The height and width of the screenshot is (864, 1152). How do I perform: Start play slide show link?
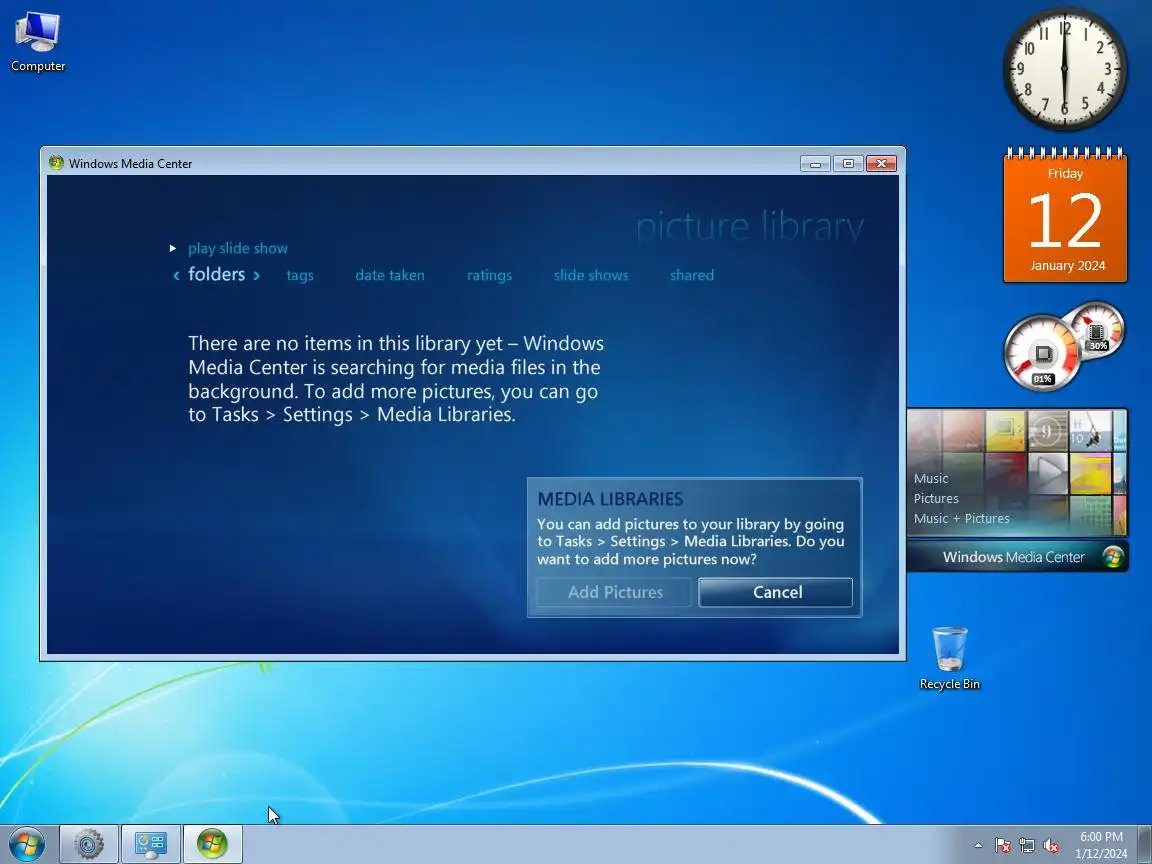pyautogui.click(x=237, y=248)
